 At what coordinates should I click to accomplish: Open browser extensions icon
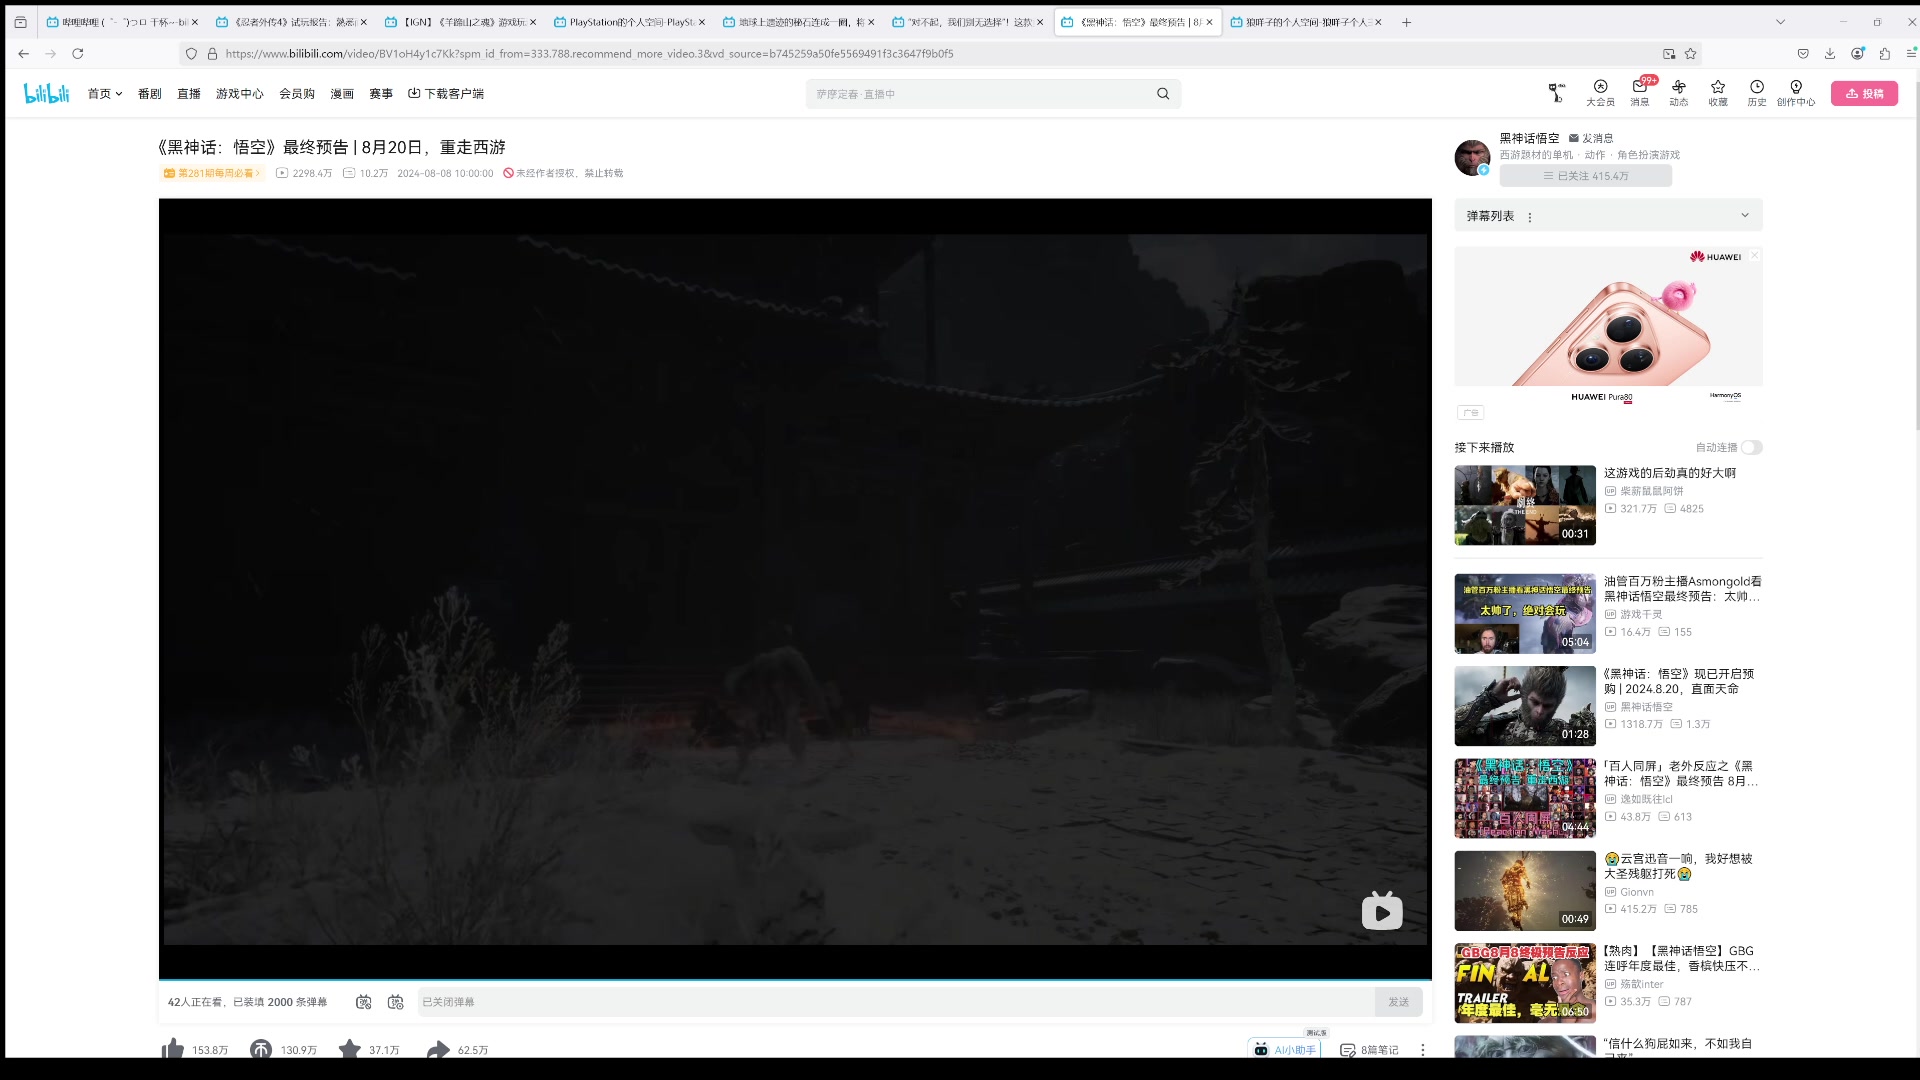[x=1885, y=54]
